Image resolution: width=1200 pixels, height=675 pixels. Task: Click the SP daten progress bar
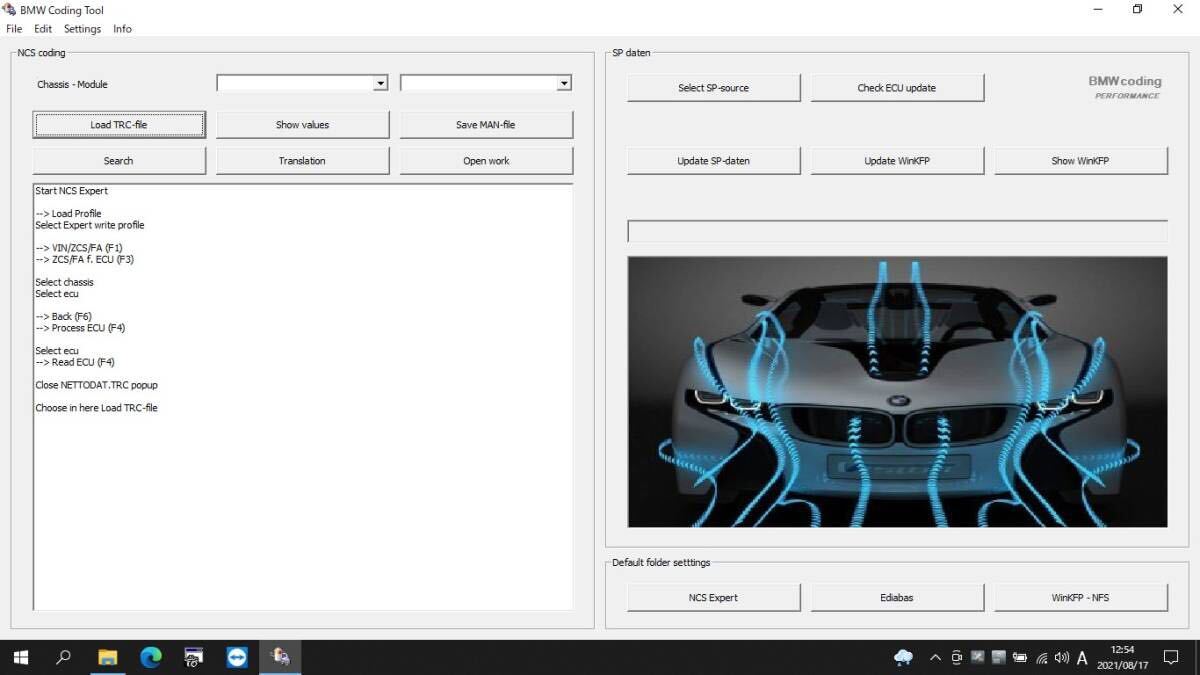pos(897,231)
